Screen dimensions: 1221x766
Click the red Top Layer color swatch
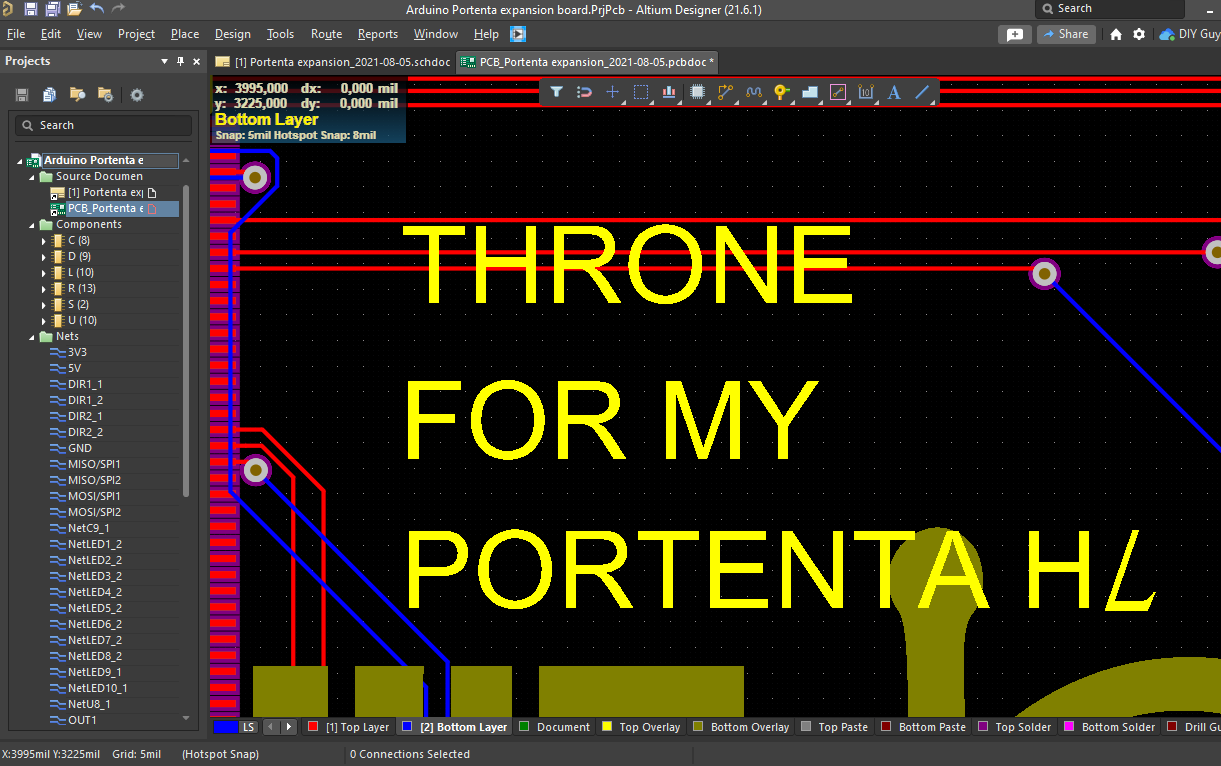(x=313, y=727)
